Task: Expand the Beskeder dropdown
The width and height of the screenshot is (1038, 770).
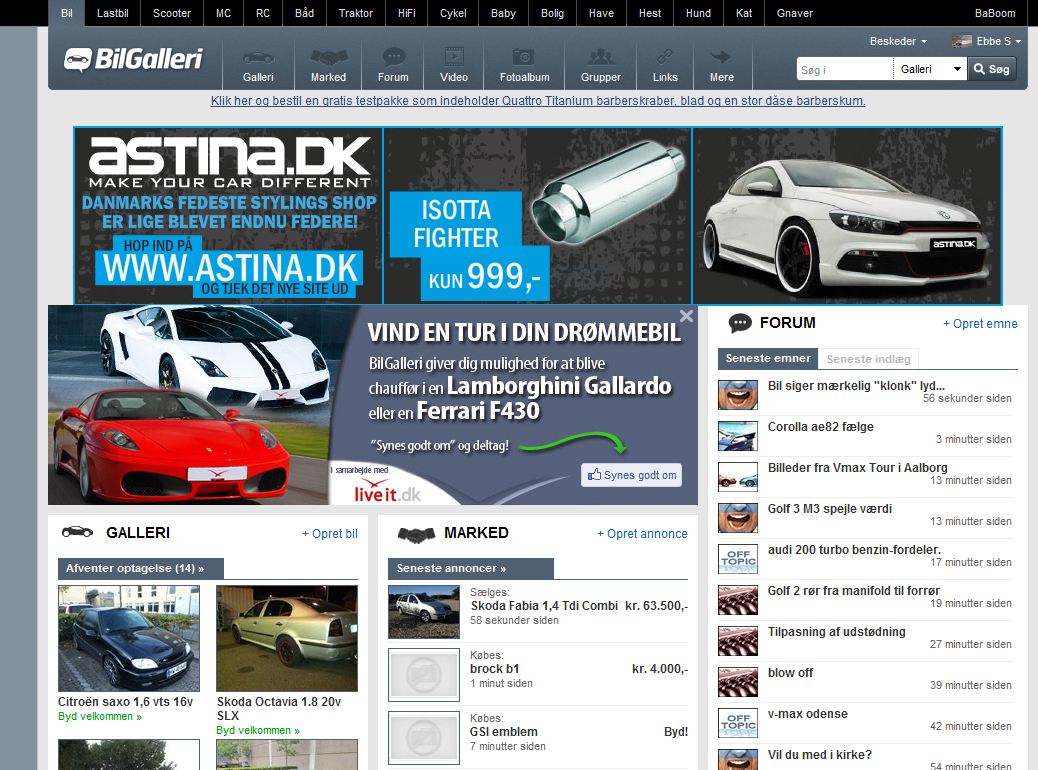Action: coord(898,41)
